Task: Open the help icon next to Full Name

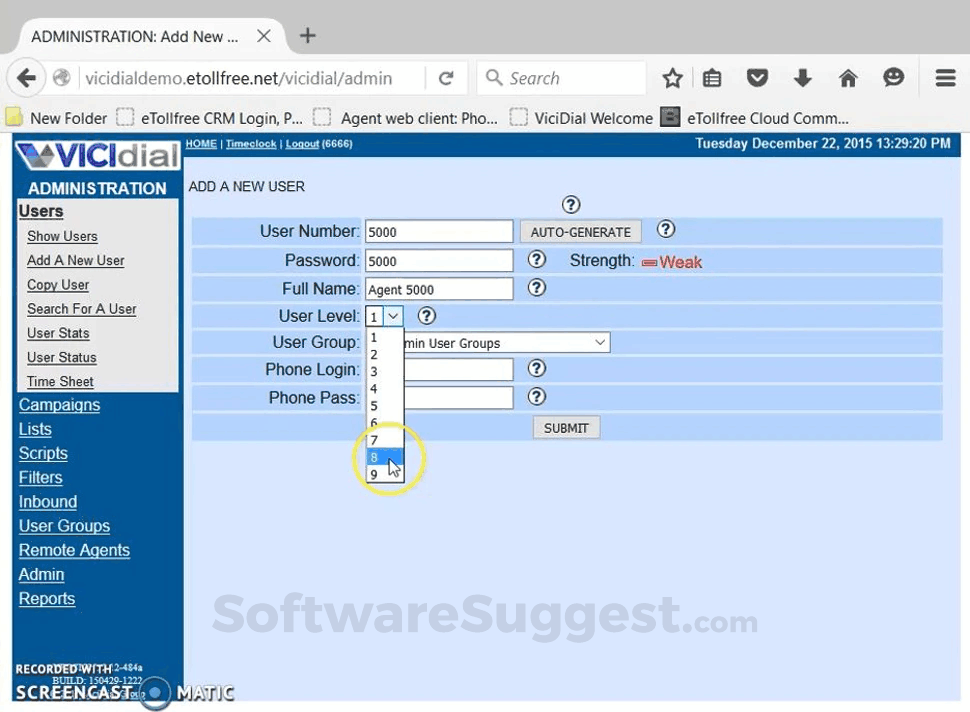Action: [x=537, y=288]
